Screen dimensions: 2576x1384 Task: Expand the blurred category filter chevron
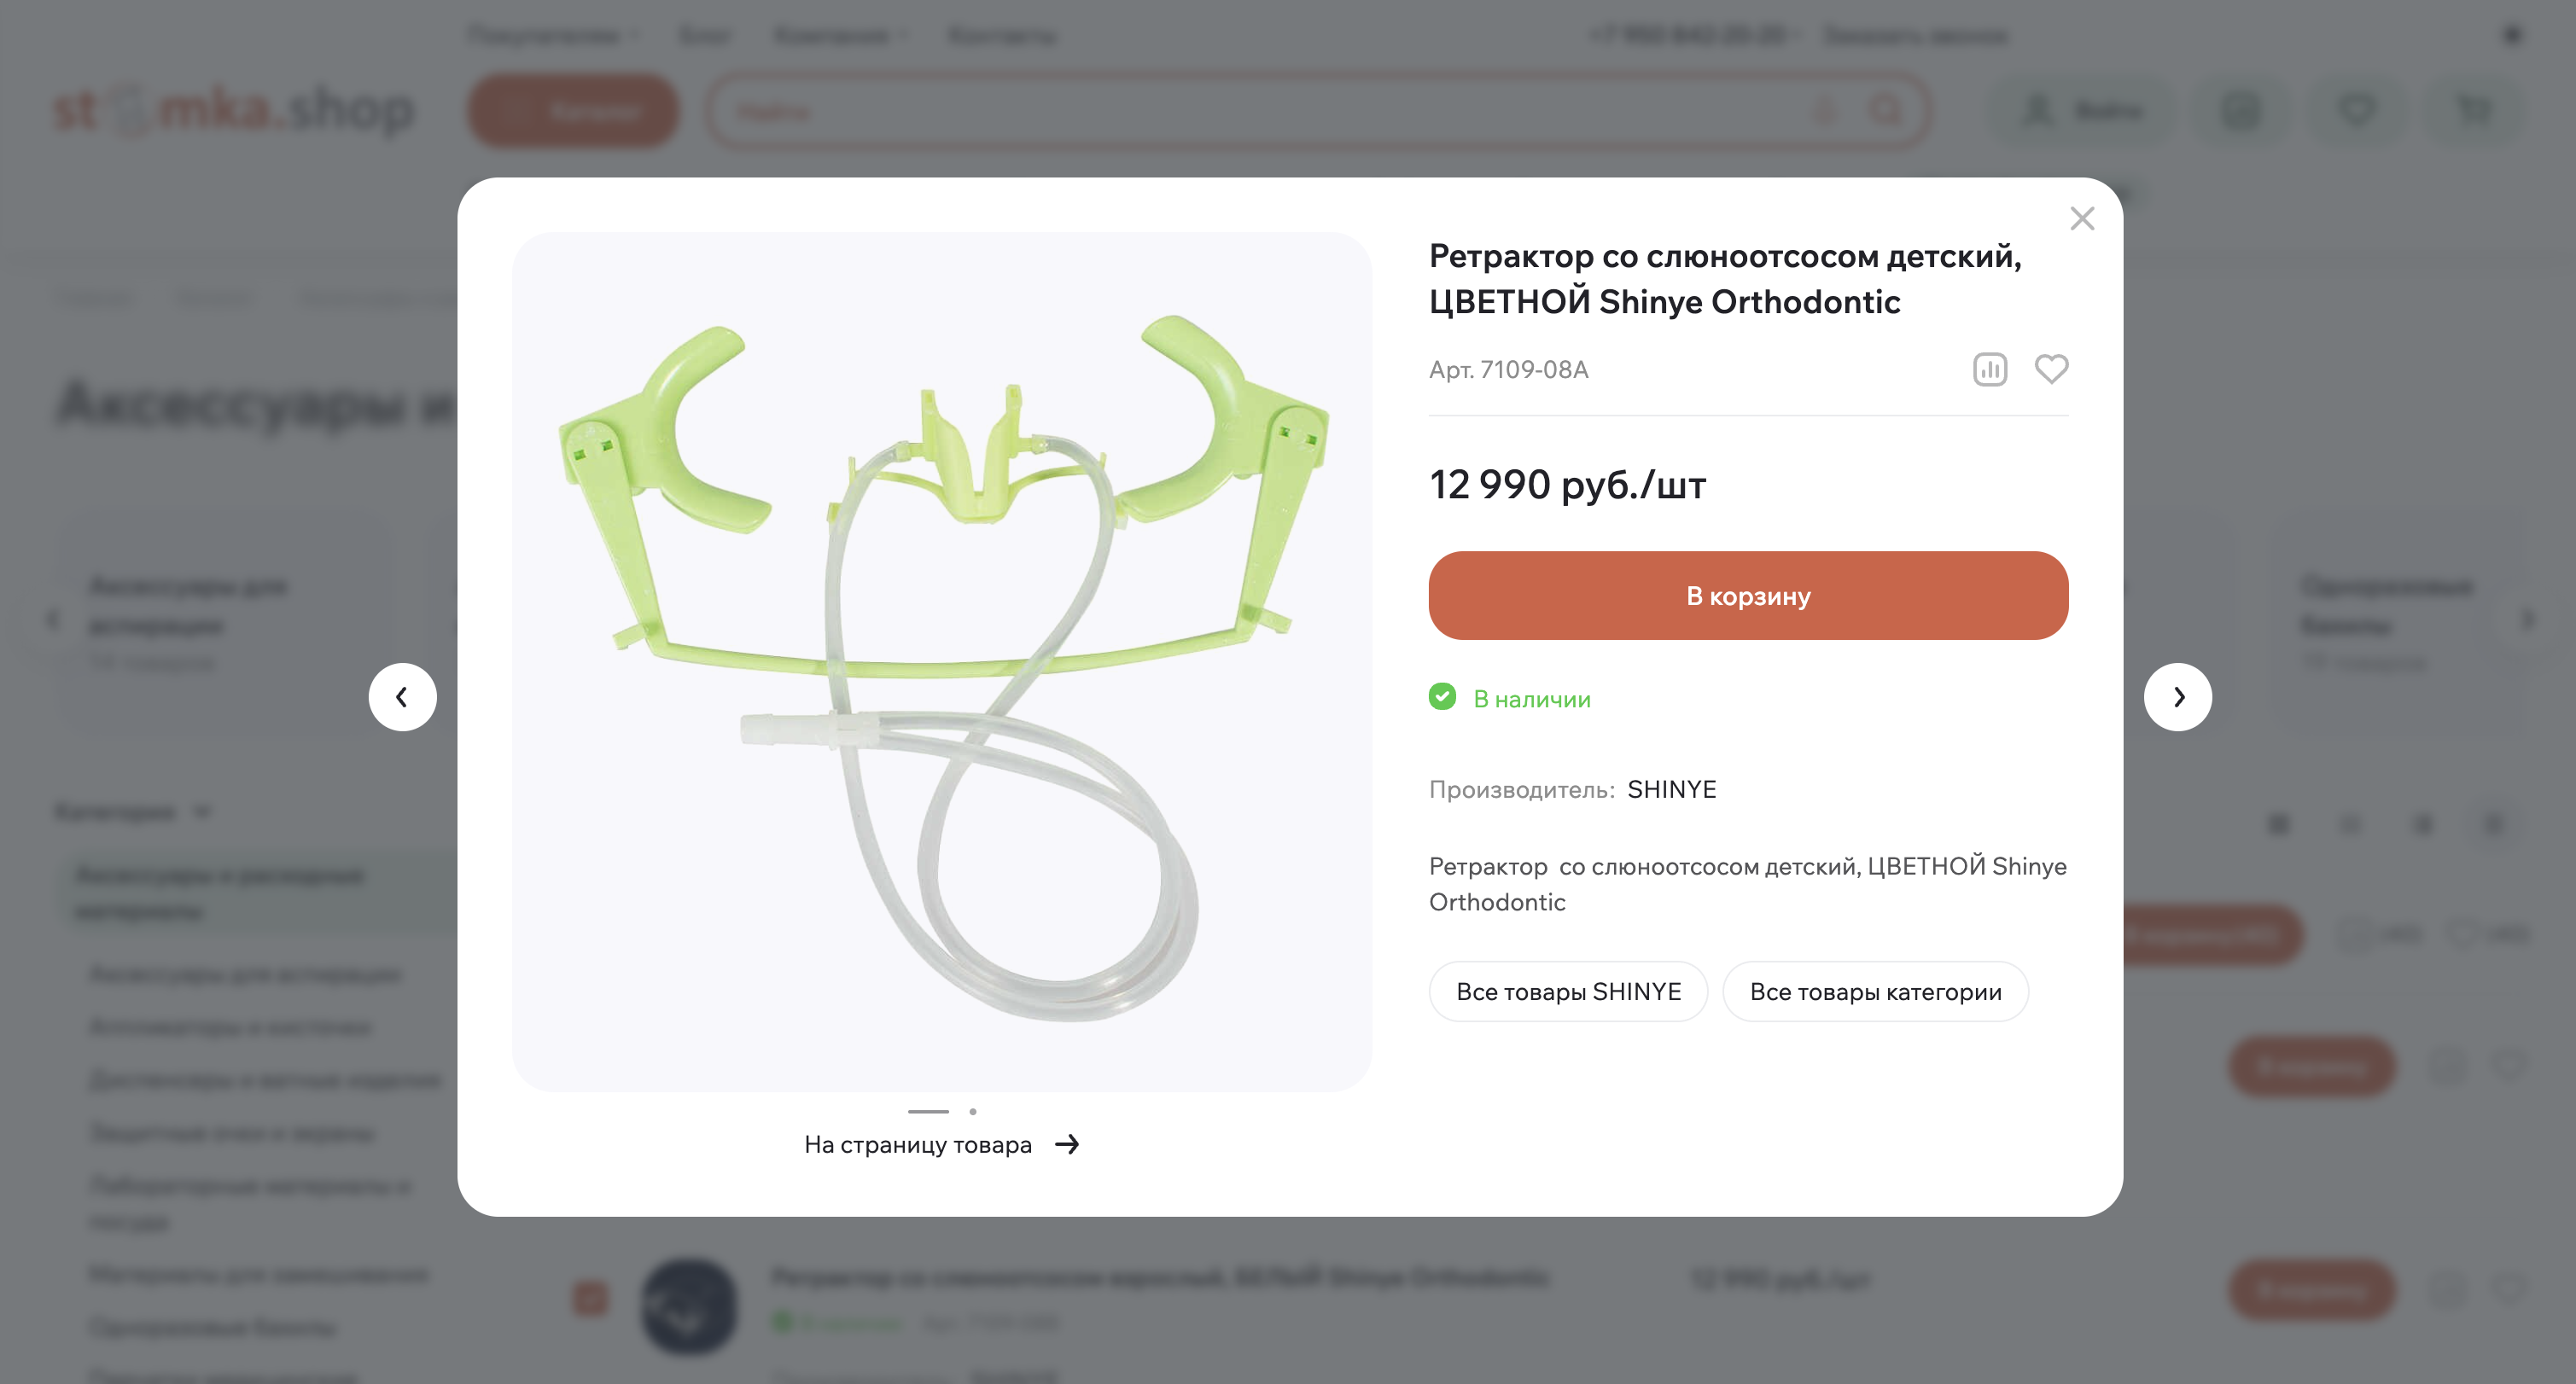tap(202, 811)
